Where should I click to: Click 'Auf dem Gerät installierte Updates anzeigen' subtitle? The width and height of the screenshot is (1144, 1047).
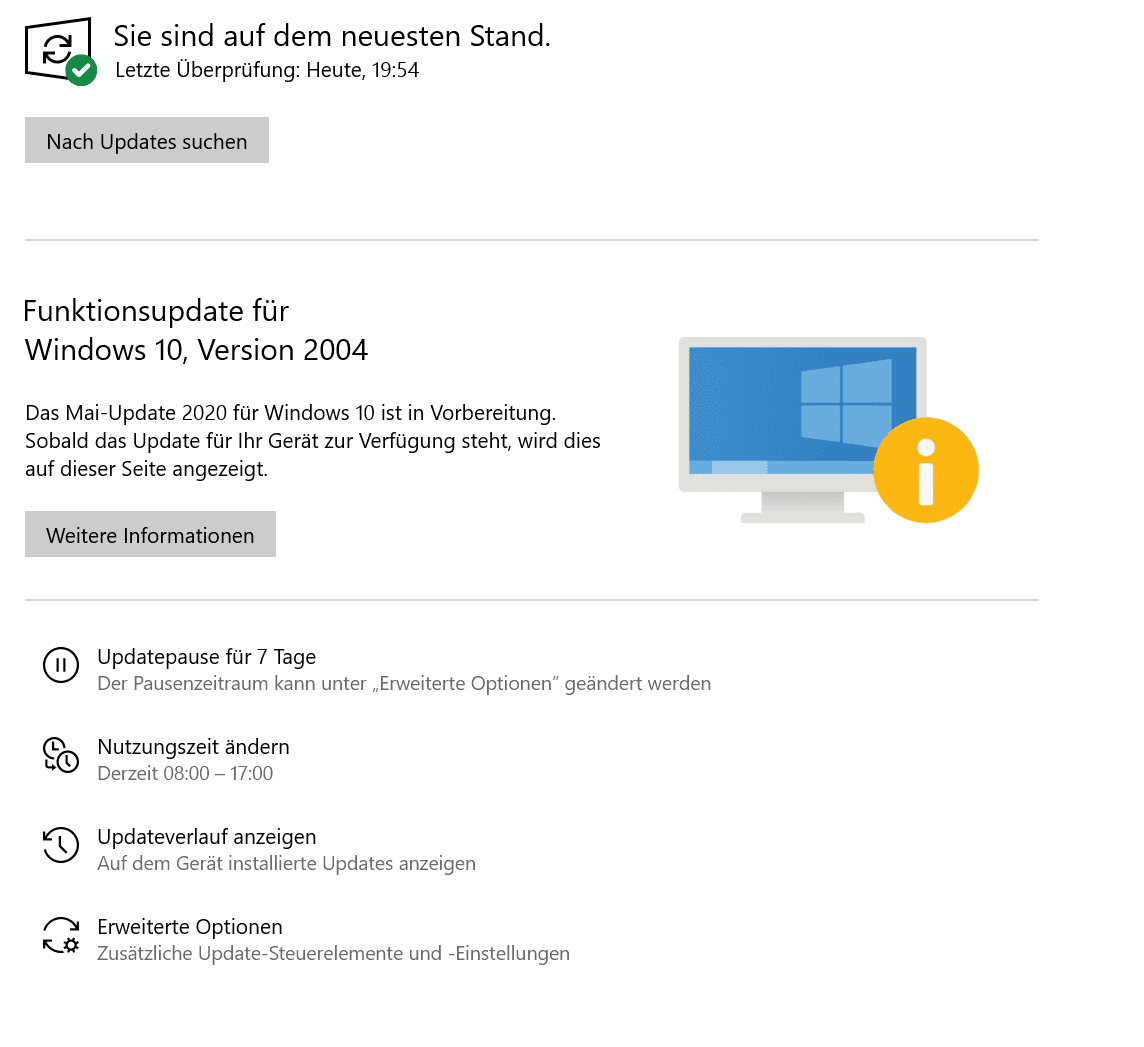[287, 864]
